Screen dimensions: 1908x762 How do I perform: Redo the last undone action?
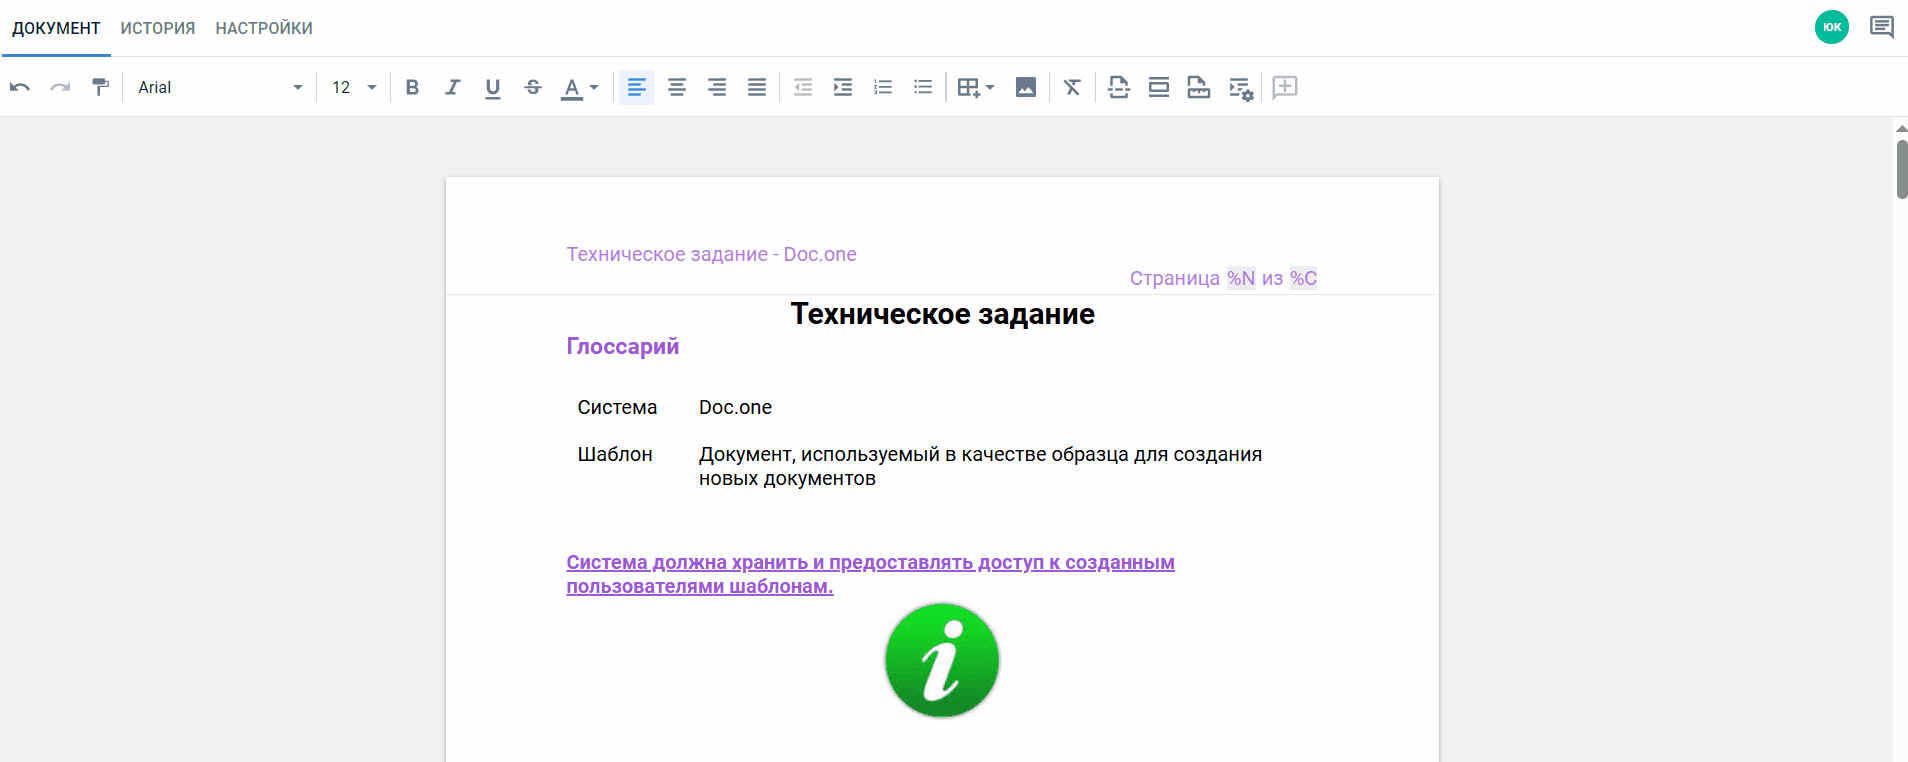[60, 87]
